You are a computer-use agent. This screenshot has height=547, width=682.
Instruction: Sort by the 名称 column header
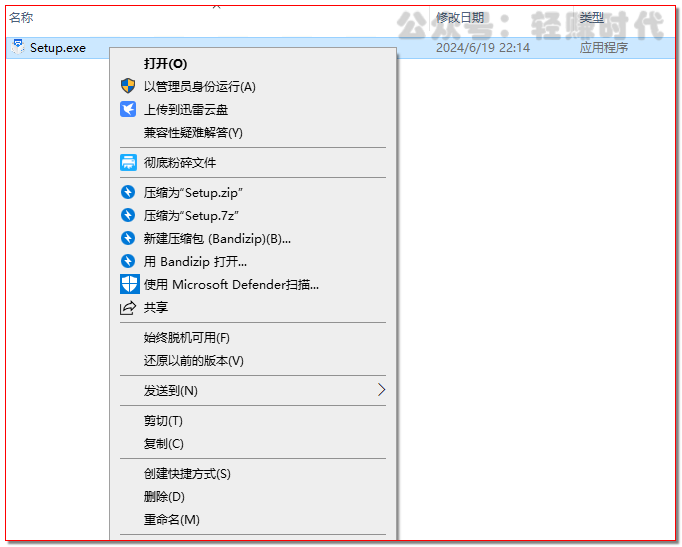click(x=21, y=18)
